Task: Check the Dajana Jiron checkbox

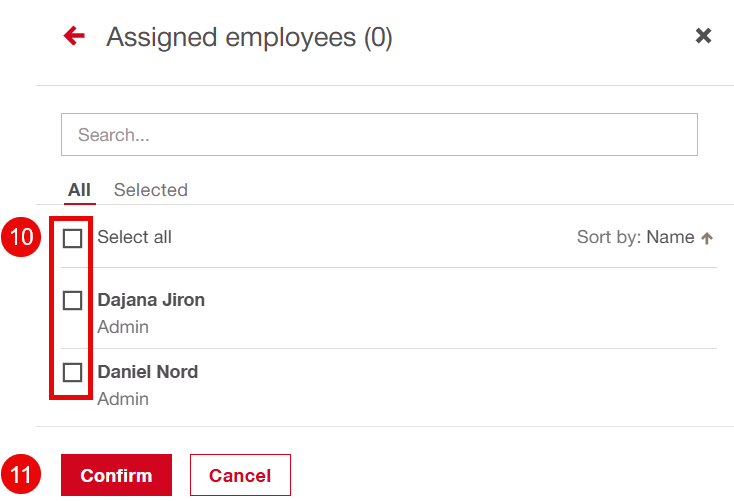Action: 72,300
